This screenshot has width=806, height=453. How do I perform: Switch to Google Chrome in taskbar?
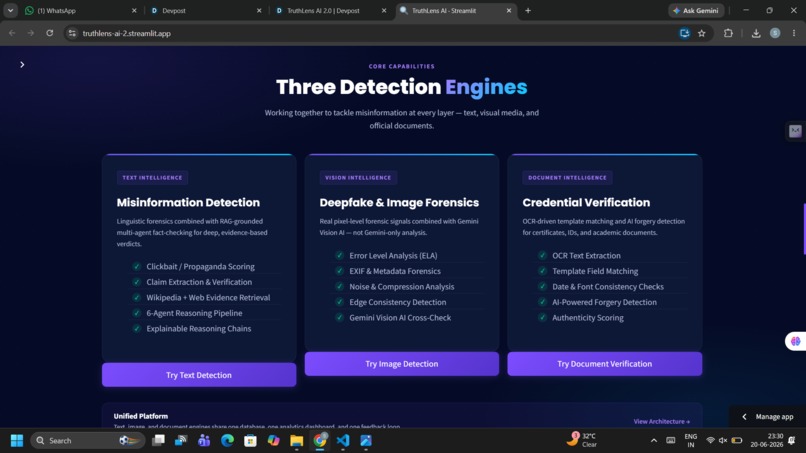pos(320,440)
